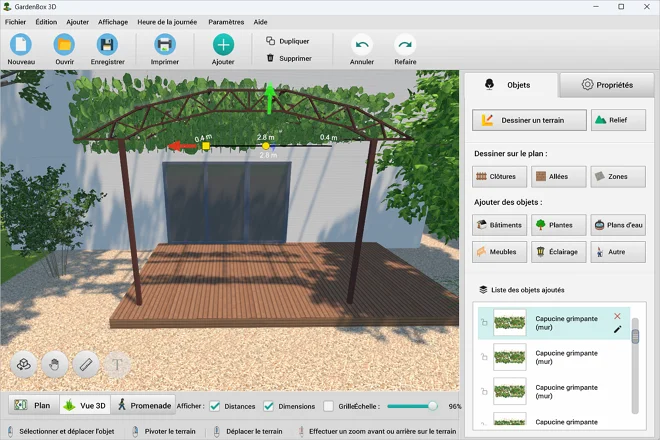
Task: Delete the selected Capucine grimpante with red X
Action: tap(617, 316)
